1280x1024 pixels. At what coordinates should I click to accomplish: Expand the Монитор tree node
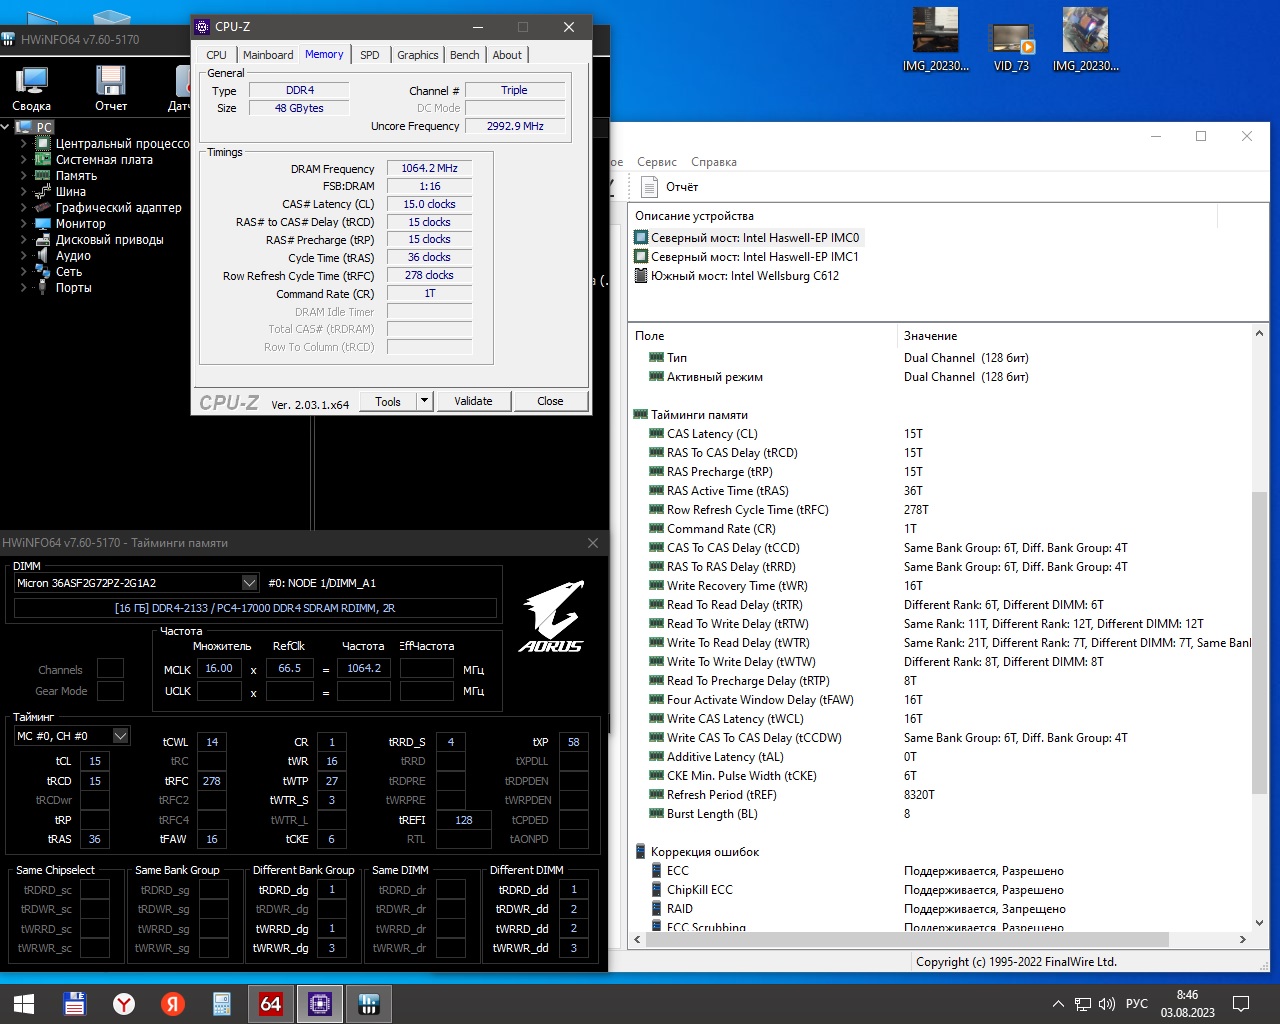(x=24, y=224)
